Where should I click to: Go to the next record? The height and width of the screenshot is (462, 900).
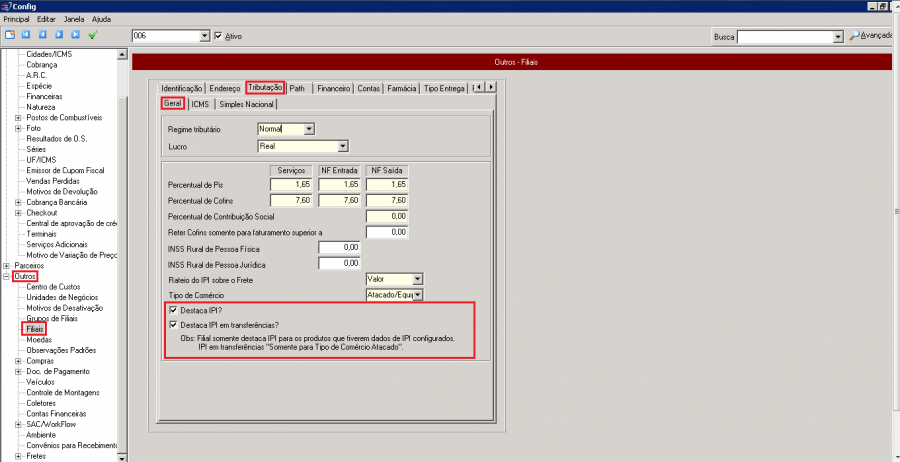tap(58, 35)
